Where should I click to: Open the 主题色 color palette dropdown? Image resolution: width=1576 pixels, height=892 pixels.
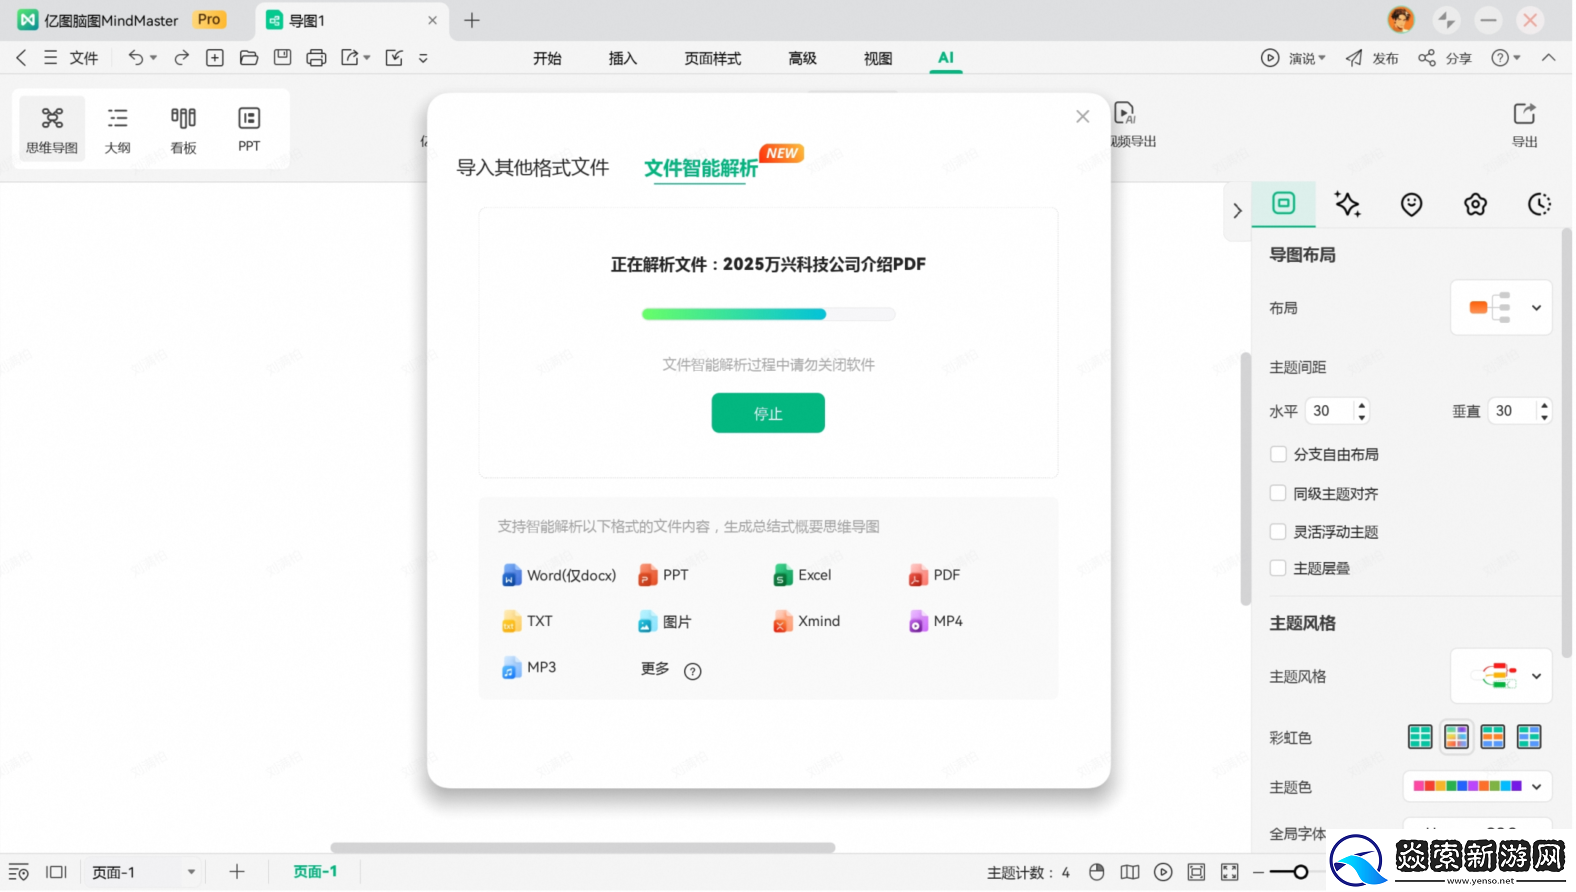point(1477,787)
